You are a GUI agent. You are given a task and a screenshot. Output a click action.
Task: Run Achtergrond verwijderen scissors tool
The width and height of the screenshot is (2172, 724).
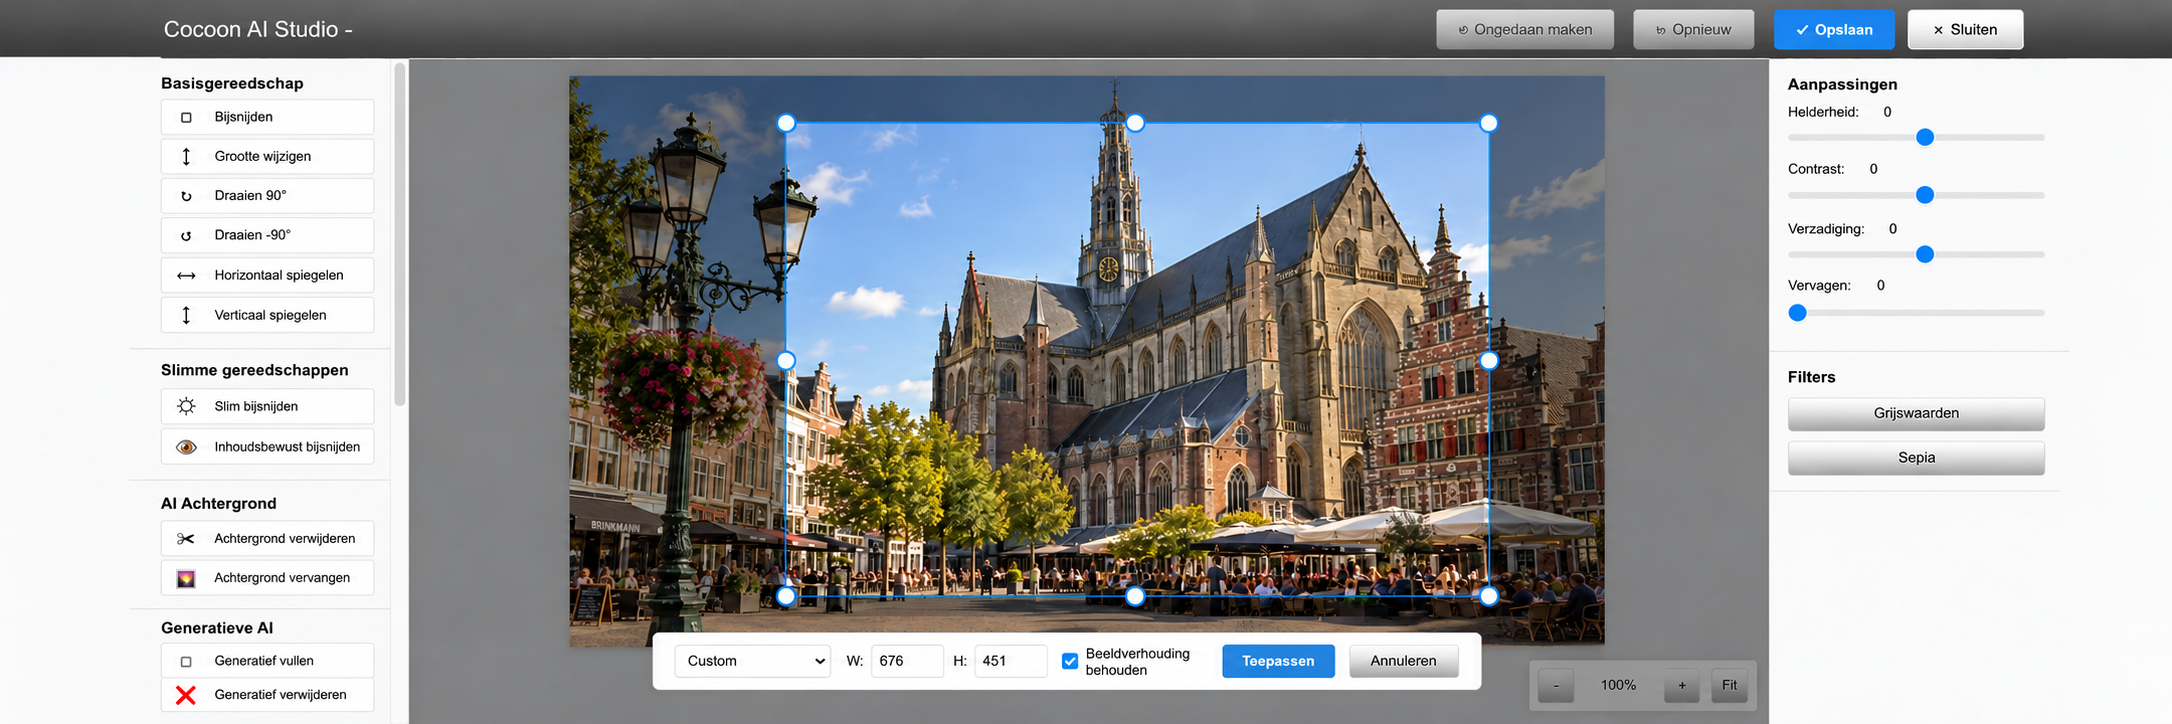click(x=267, y=538)
